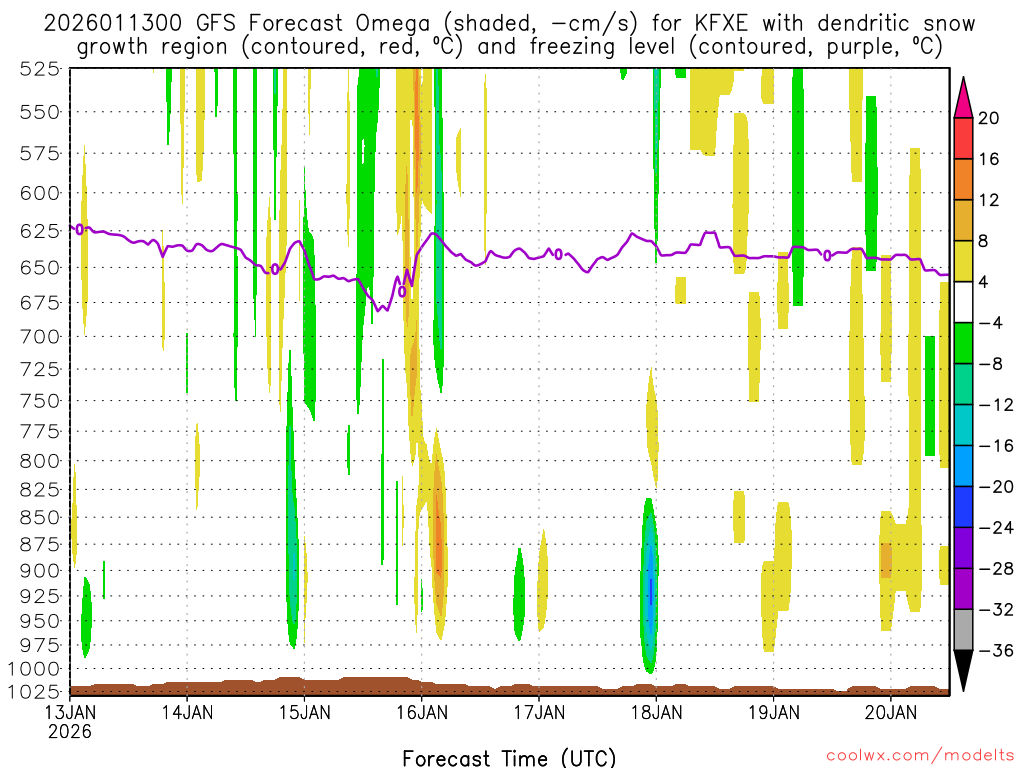Click the 950 pressure level label
This screenshot has height=768, width=1024.
click(40, 621)
